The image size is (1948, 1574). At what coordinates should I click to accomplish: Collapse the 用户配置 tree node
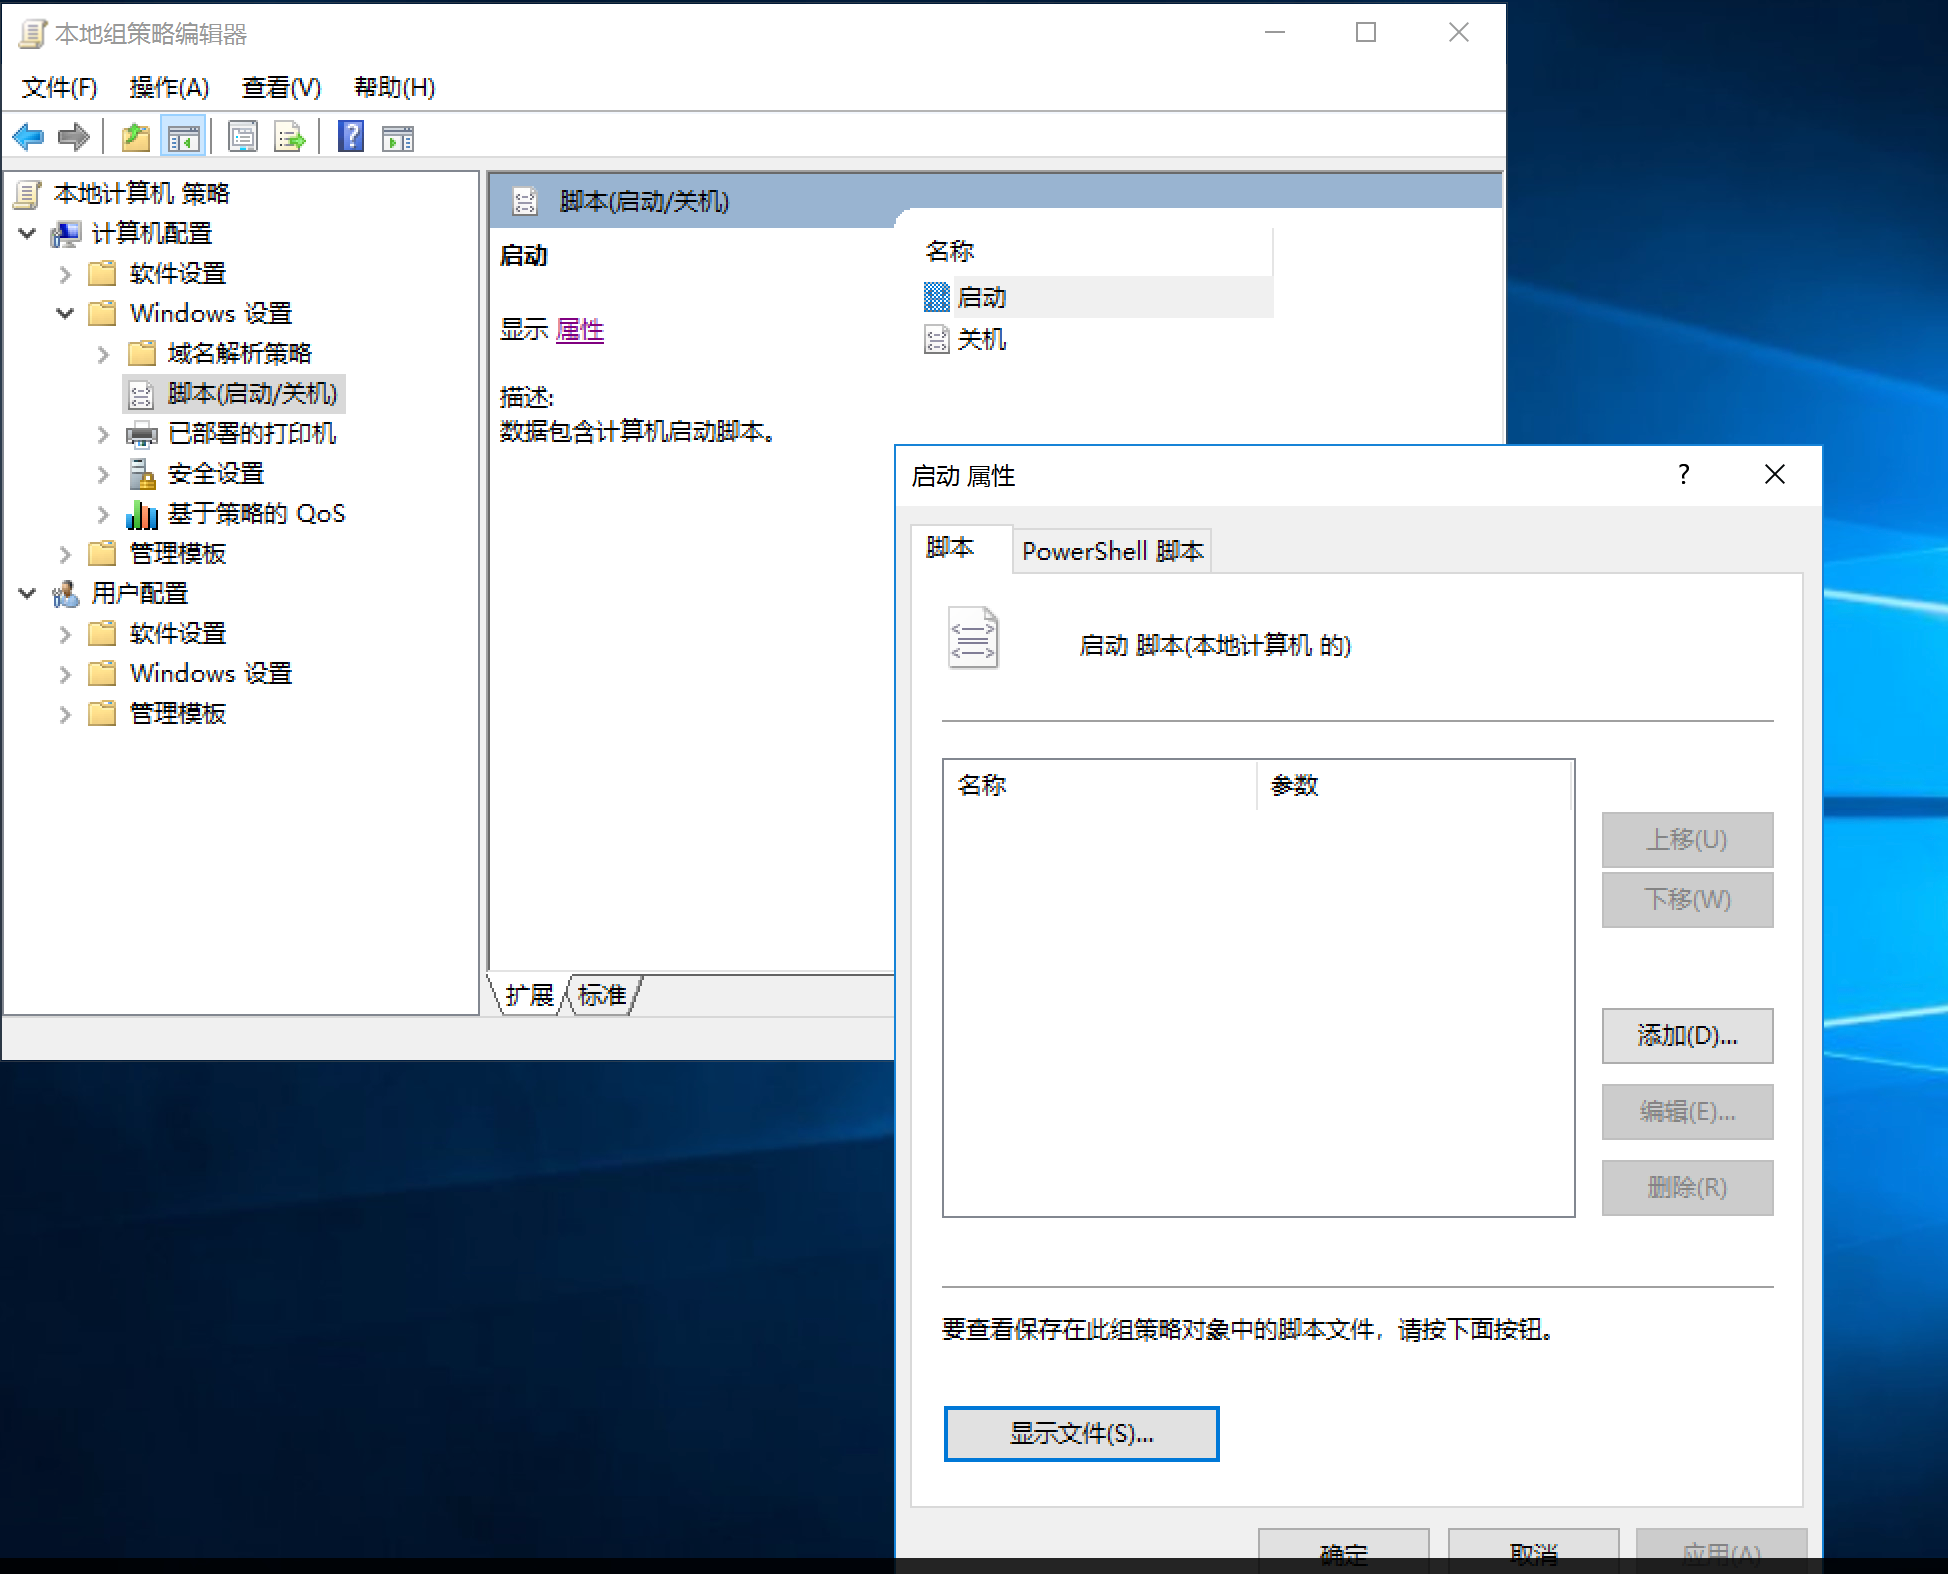click(x=27, y=594)
